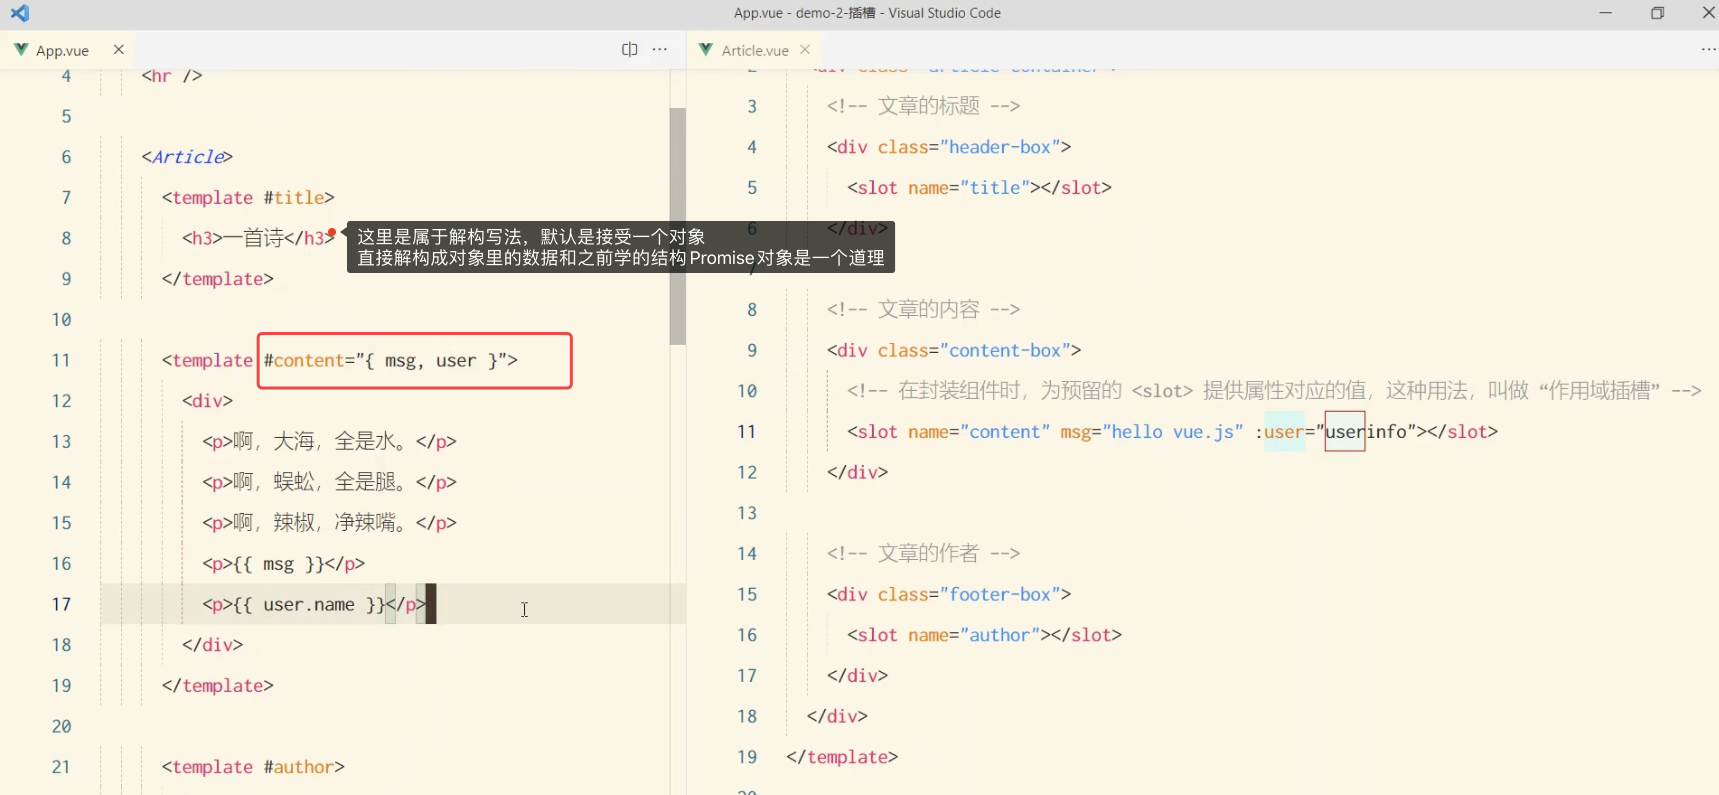Click the VS Code logo in title bar
The image size is (1719, 795).
20,13
